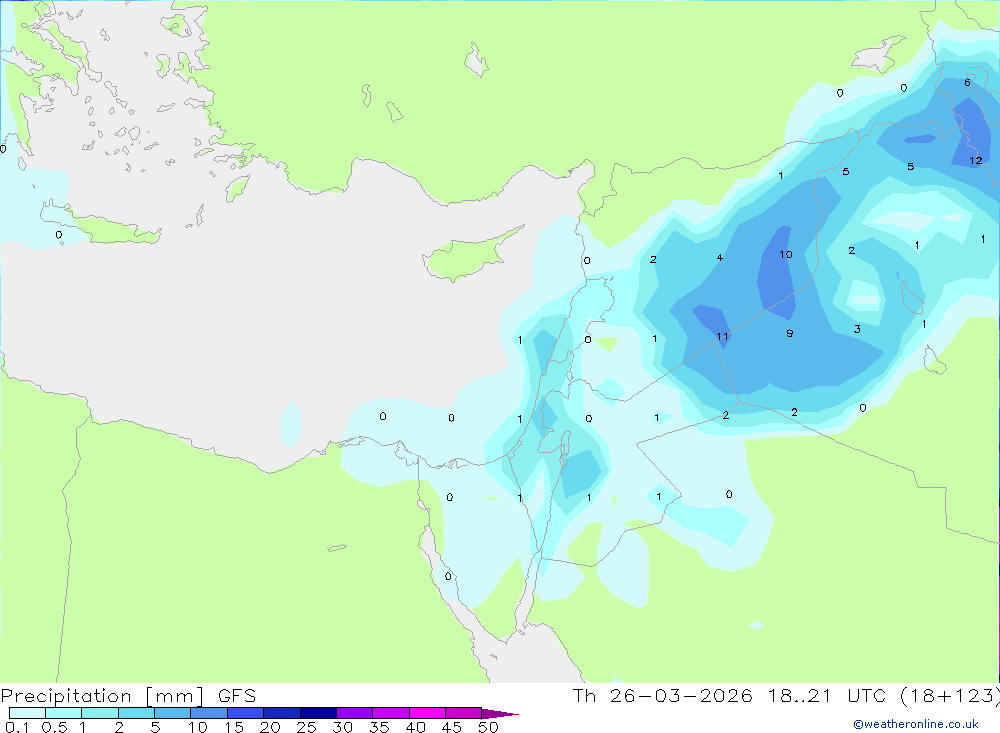Click the "0.1" legend scale label
Image resolution: width=1000 pixels, height=733 pixels.
pyautogui.click(x=17, y=727)
